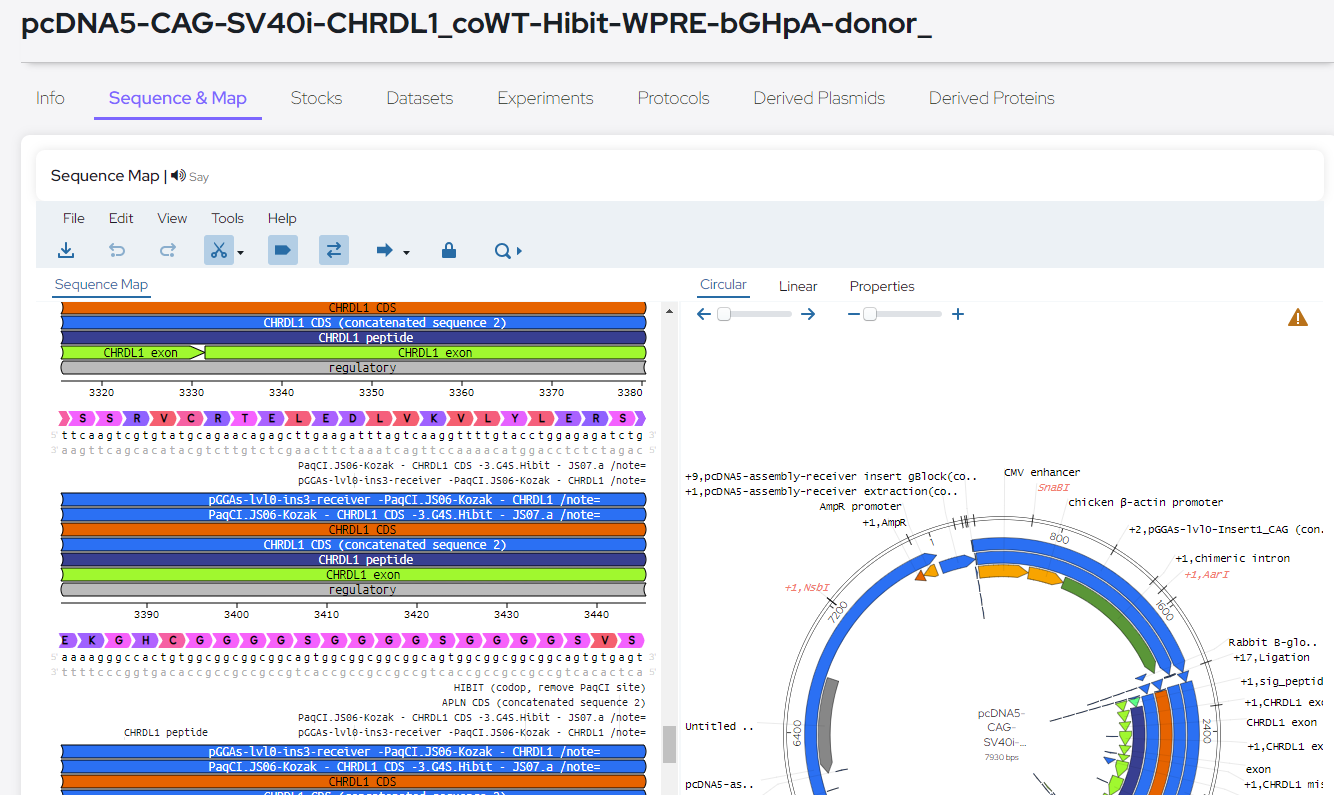Switch to the Linear map tab
The image size is (1334, 795).
(798, 286)
